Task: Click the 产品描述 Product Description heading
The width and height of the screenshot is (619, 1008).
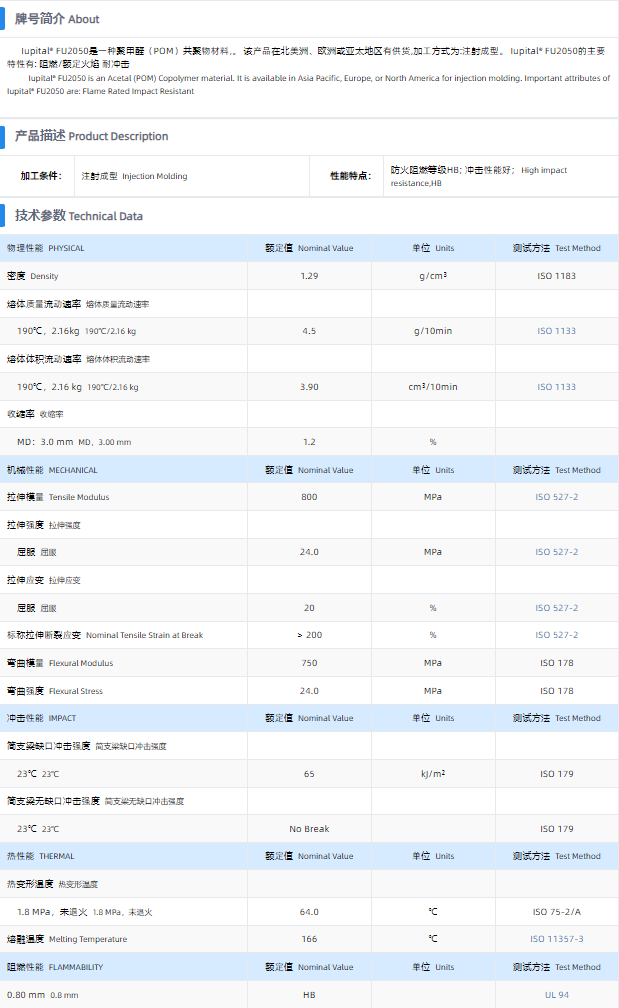Action: (91, 136)
